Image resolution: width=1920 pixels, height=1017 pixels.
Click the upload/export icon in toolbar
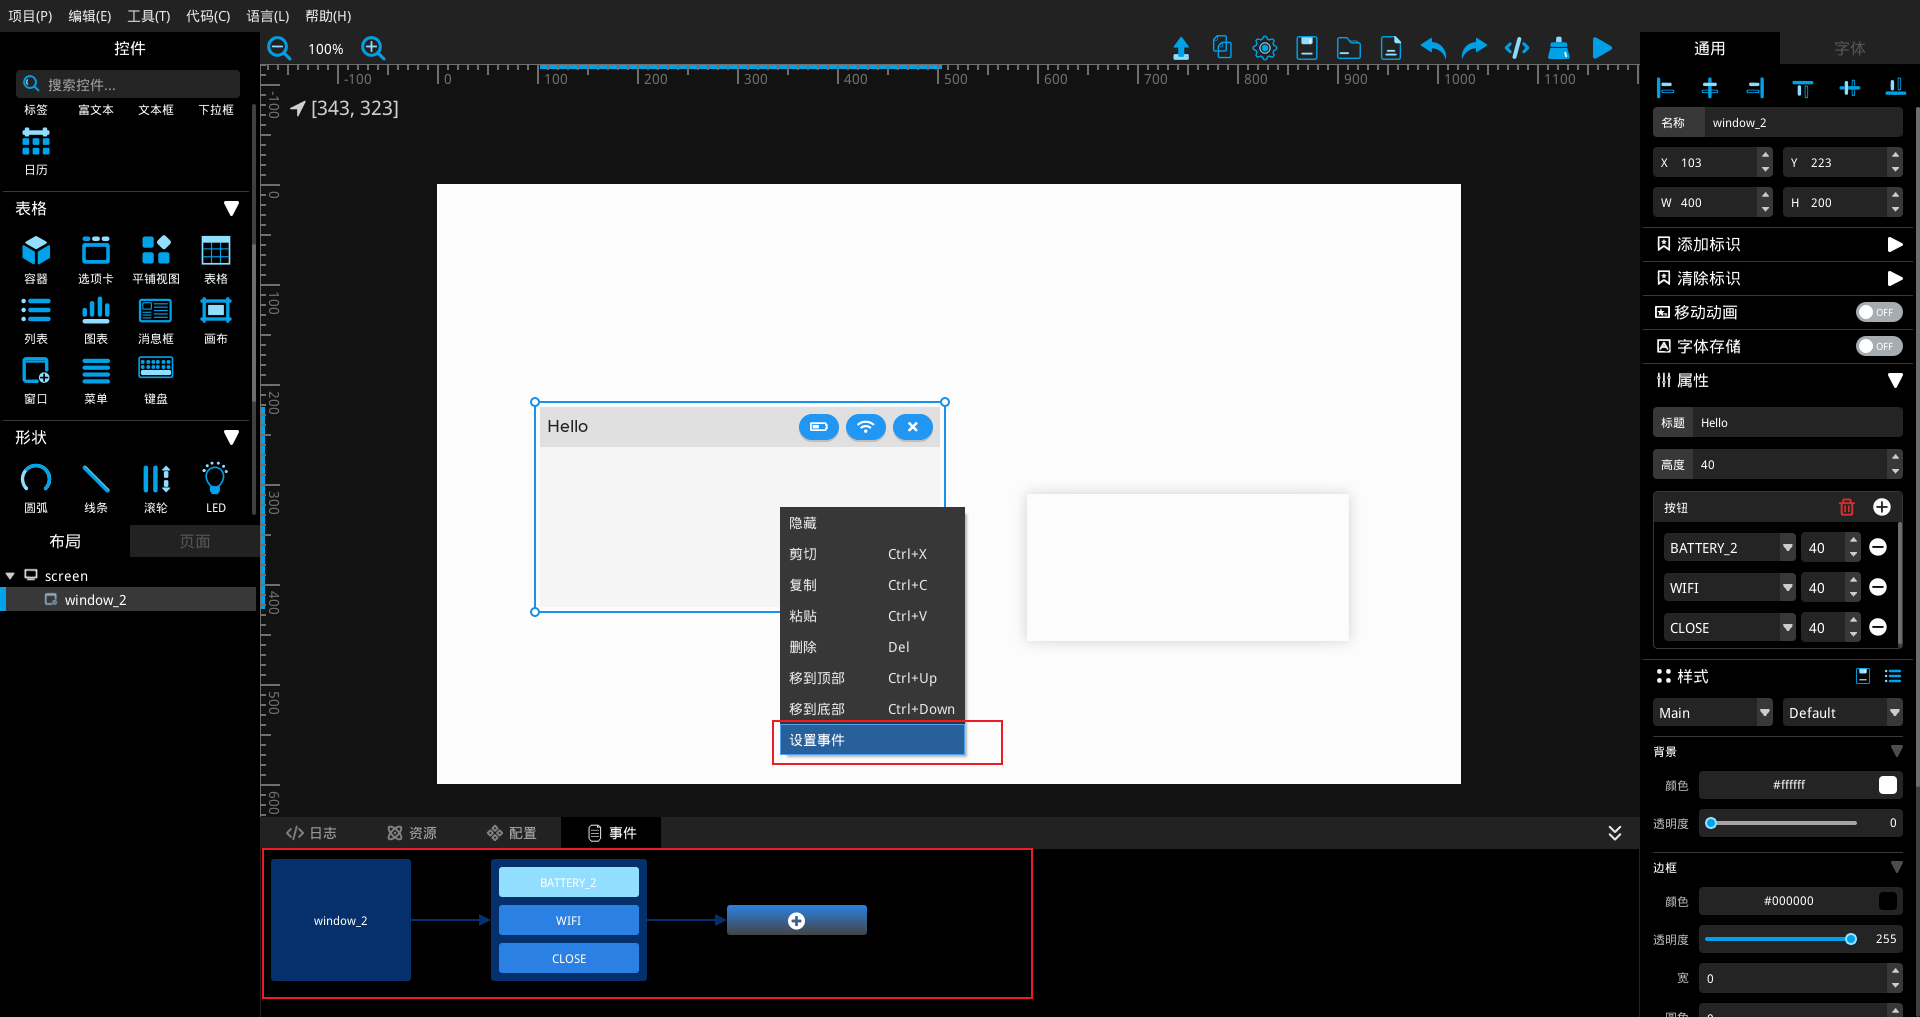pos(1181,48)
